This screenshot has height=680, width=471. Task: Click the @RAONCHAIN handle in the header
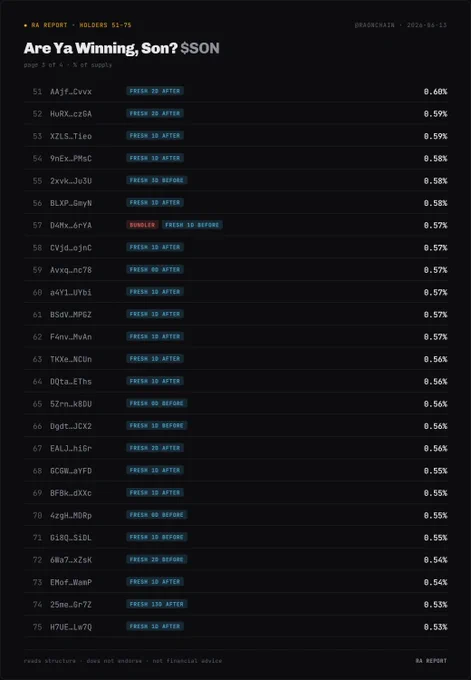(375, 25)
